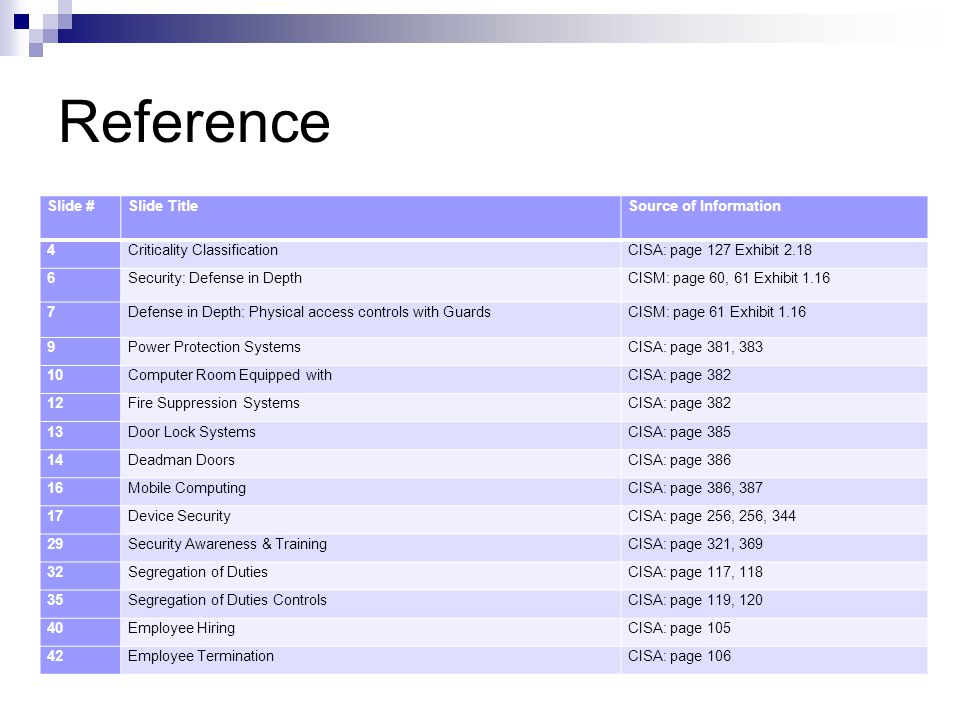
Task: Click slide number 40 cell
Action: (x=80, y=632)
